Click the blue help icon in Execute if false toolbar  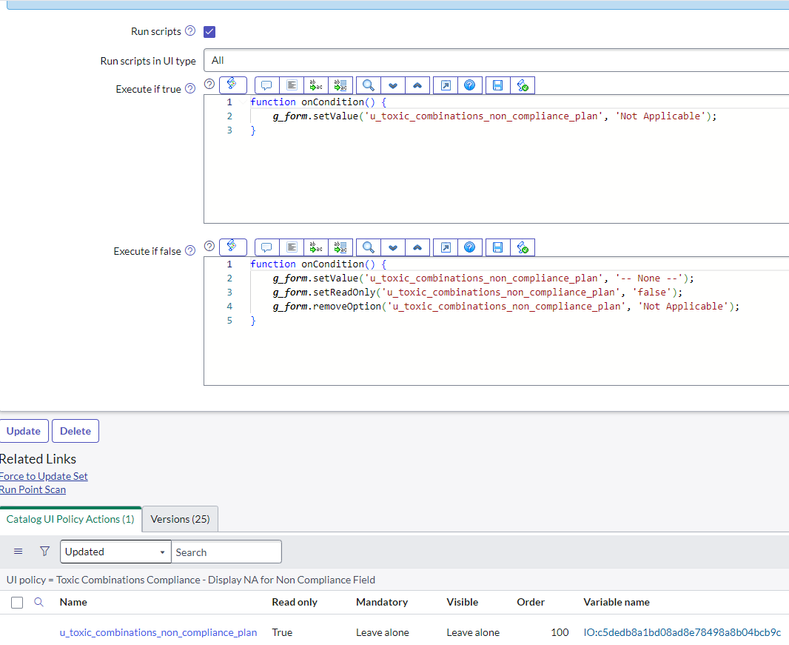coord(469,248)
